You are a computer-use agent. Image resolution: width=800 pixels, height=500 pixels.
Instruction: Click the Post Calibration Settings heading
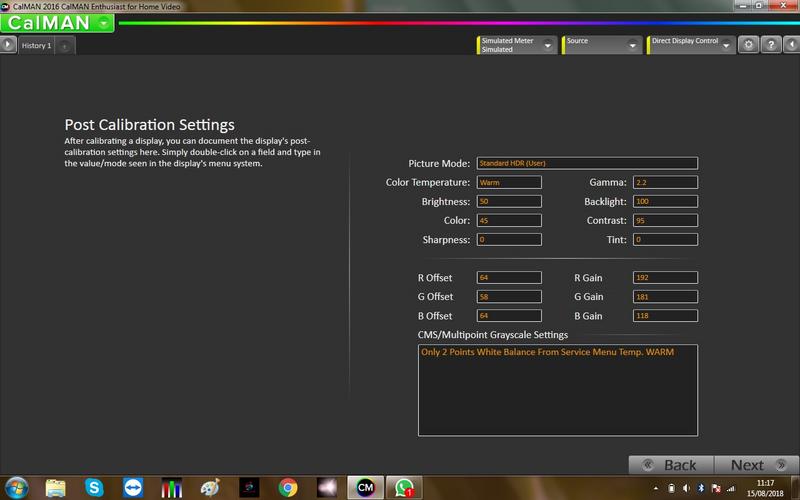[x=149, y=125]
